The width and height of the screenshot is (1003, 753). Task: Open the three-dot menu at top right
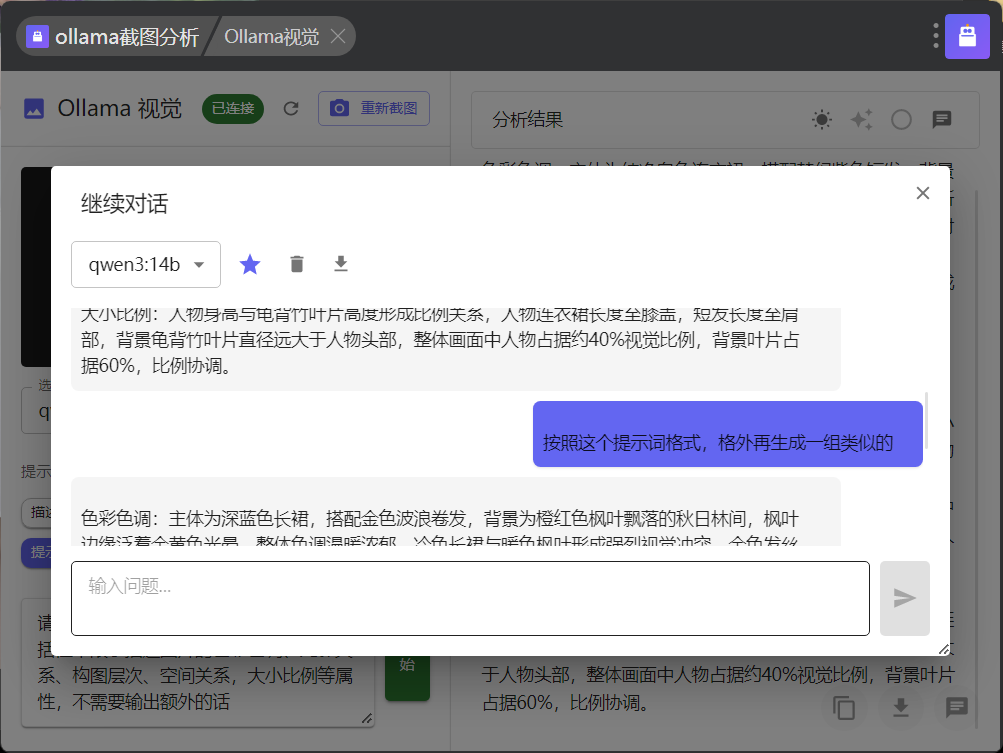coord(935,37)
